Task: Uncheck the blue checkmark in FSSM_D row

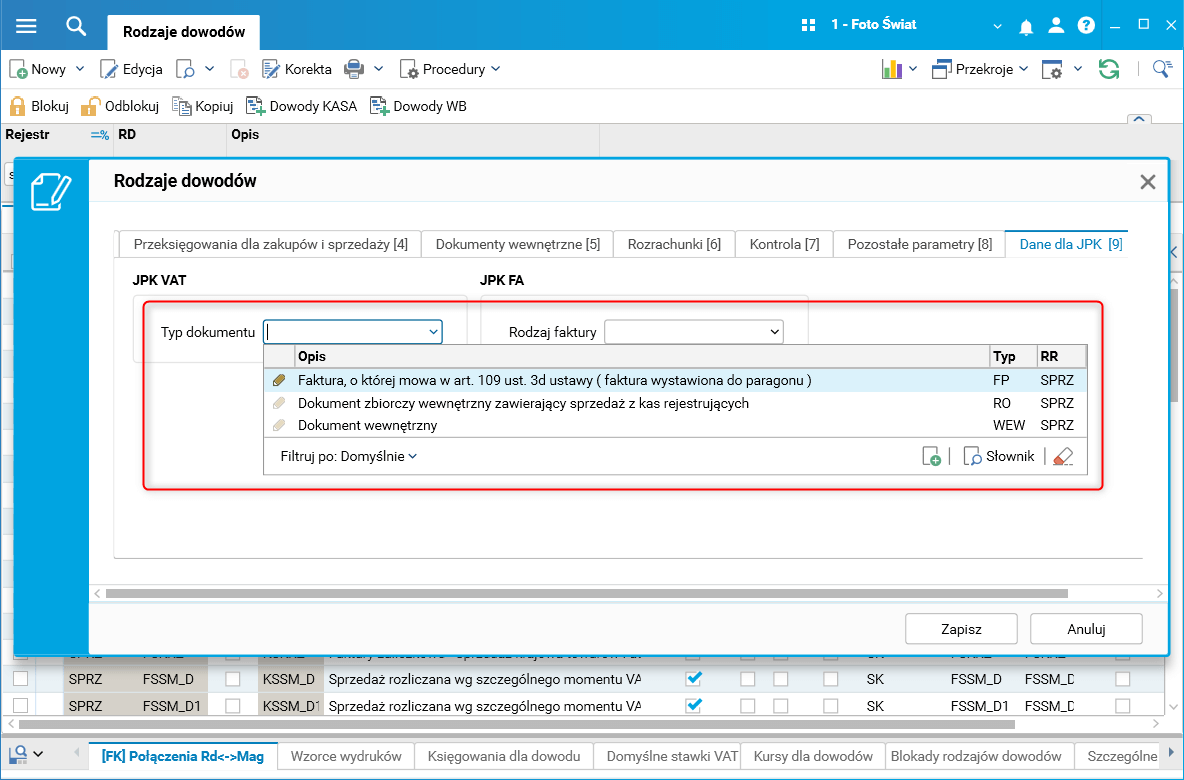Action: tap(693, 678)
